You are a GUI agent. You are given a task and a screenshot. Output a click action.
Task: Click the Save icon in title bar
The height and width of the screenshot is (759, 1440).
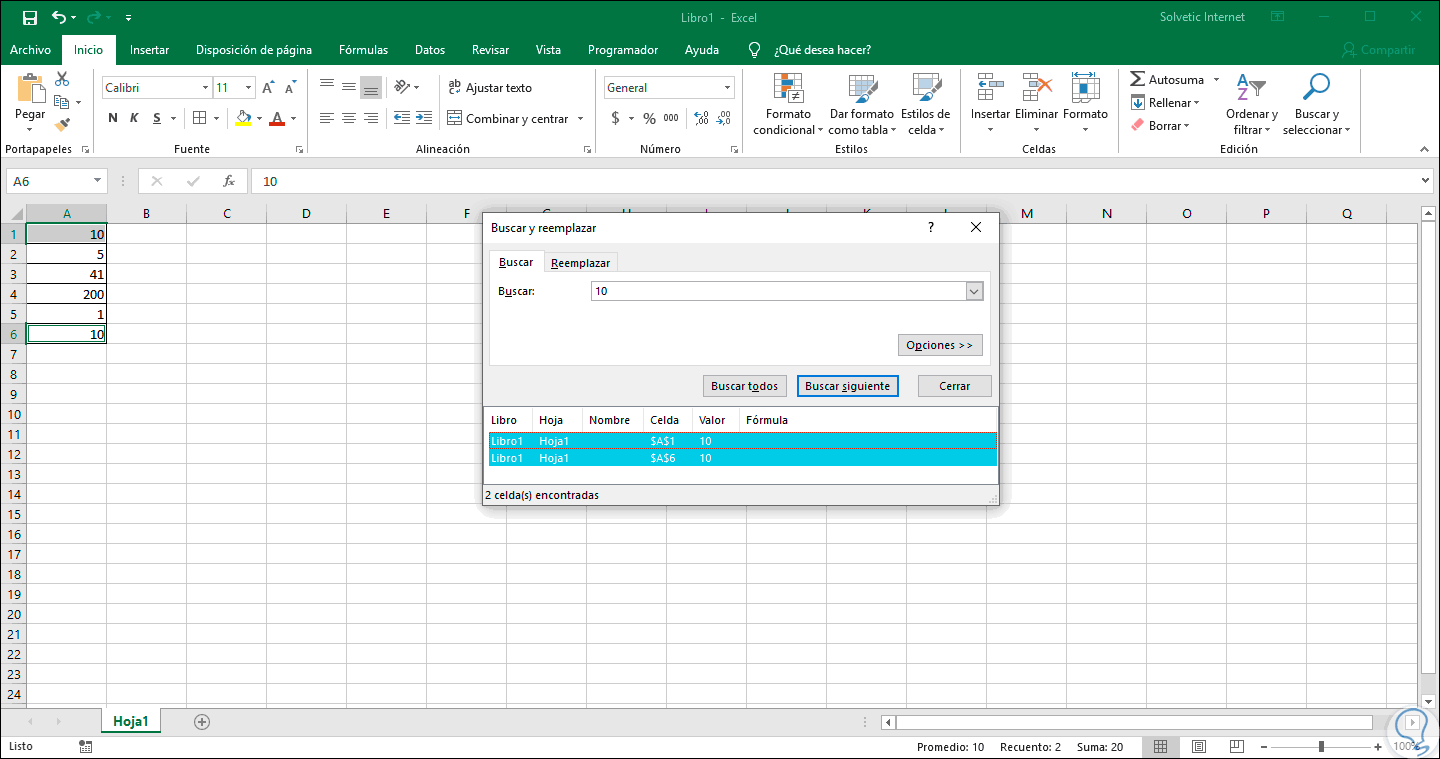point(29,17)
